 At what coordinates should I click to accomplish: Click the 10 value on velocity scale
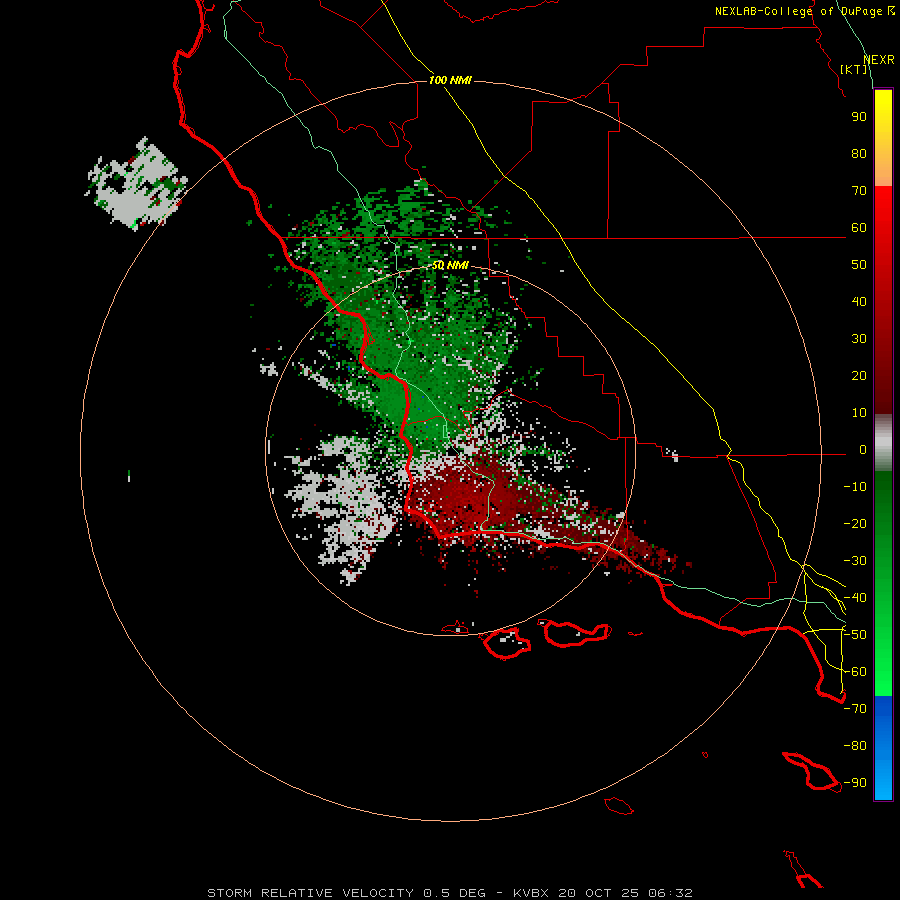click(x=859, y=413)
